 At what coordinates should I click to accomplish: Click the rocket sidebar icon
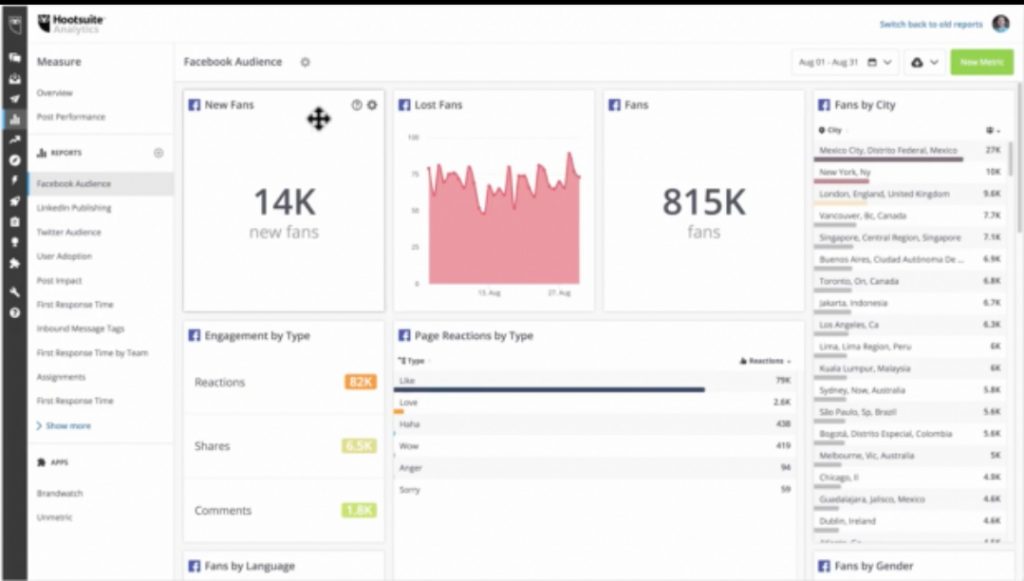pos(14,201)
